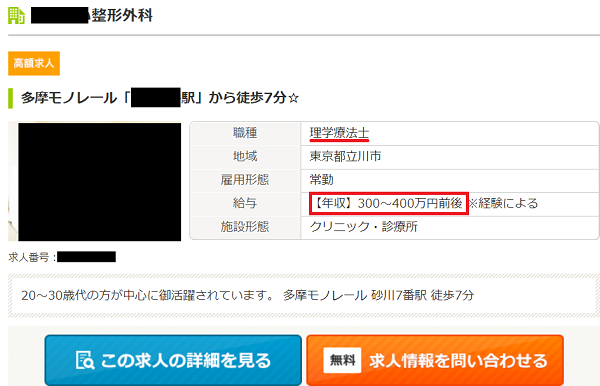Click the green building icon beside clinic name
Viewport: 600px width, 386px height.
pyautogui.click(x=16, y=16)
